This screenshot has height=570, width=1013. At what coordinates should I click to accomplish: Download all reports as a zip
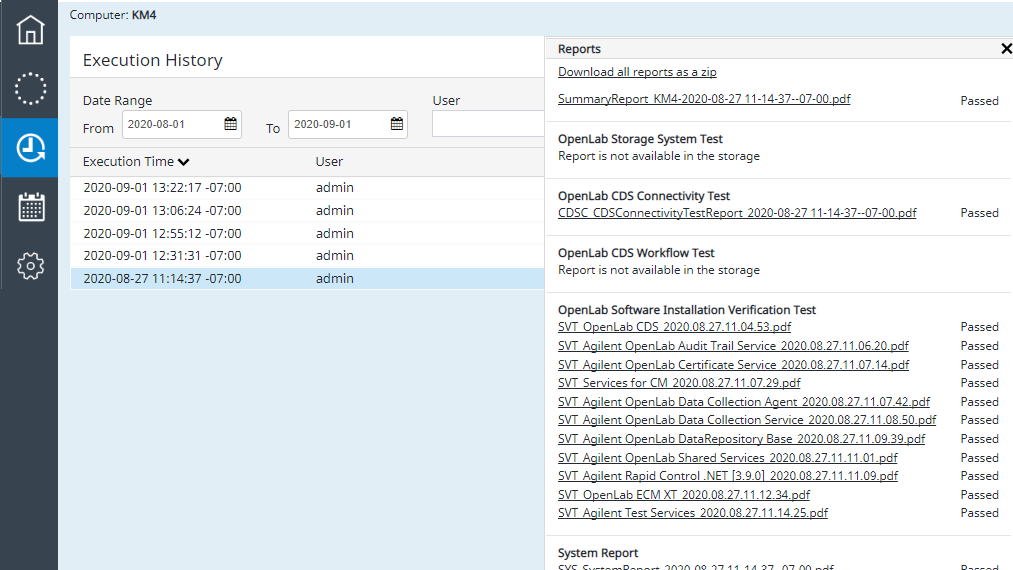point(637,72)
